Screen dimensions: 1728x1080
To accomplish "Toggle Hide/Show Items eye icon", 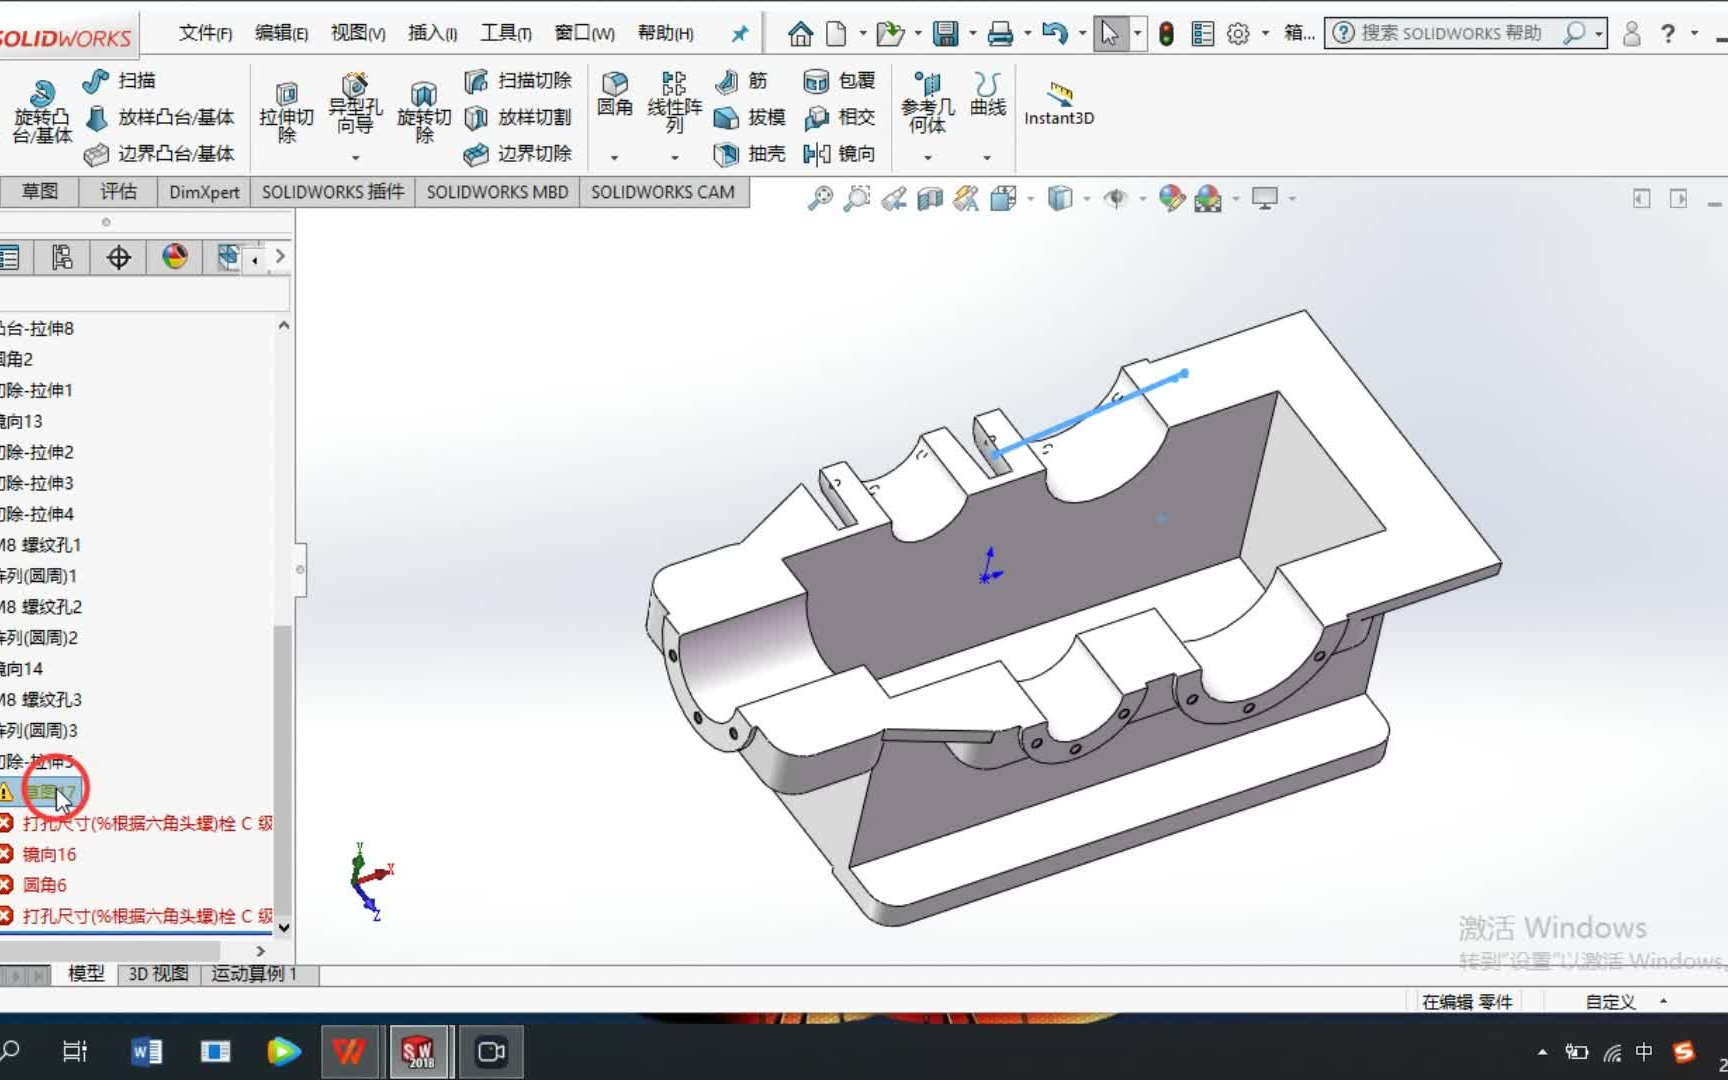I will [x=1117, y=198].
